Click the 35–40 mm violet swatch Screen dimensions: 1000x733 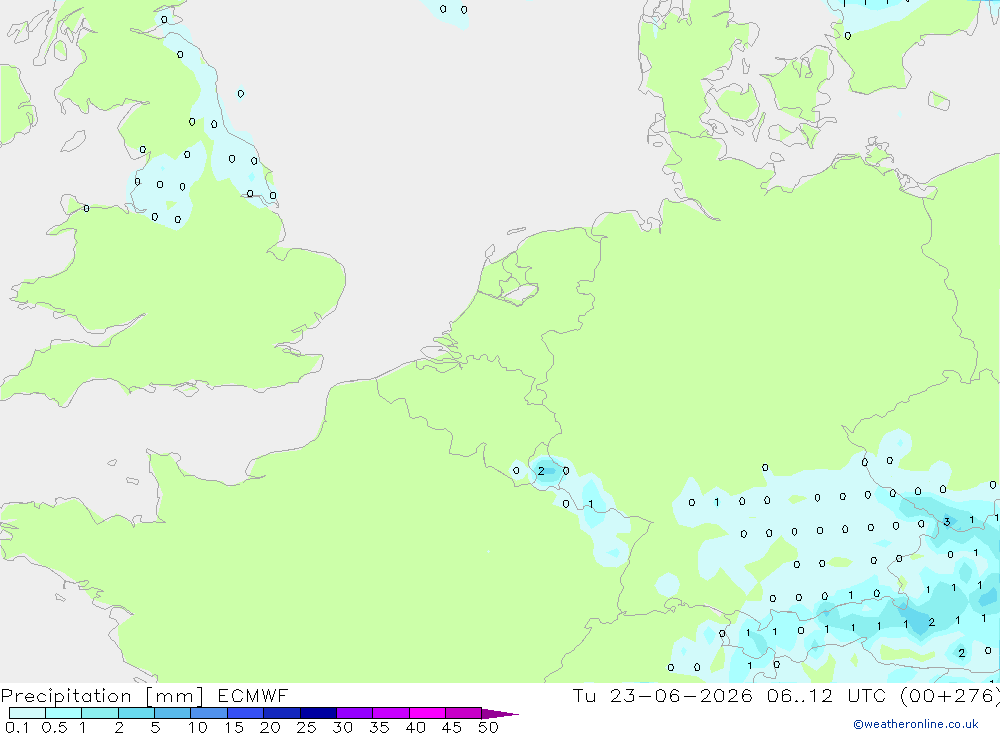(x=391, y=713)
